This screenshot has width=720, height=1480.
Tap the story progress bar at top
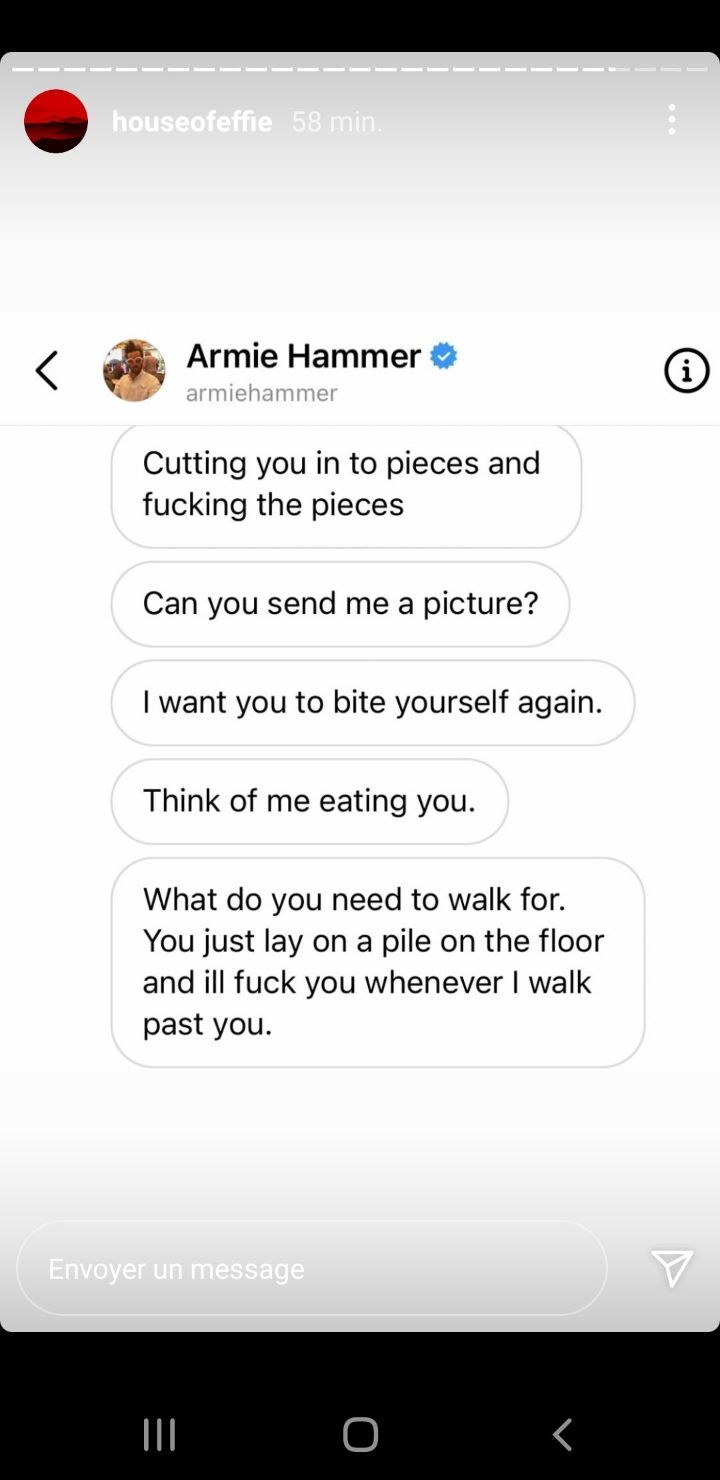point(360,69)
